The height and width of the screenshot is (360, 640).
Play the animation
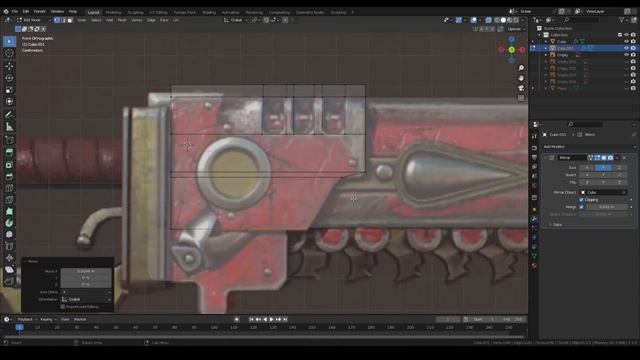pos(271,319)
